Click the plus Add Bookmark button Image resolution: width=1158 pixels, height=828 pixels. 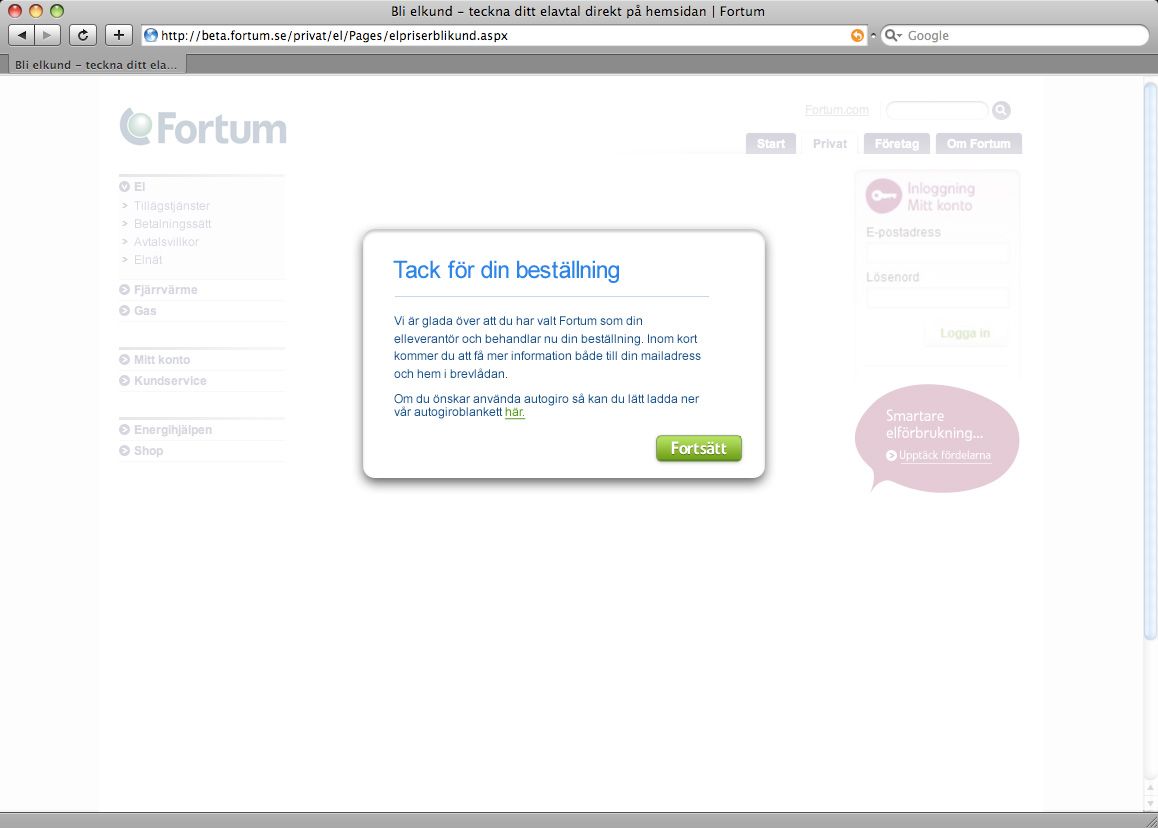[x=118, y=35]
